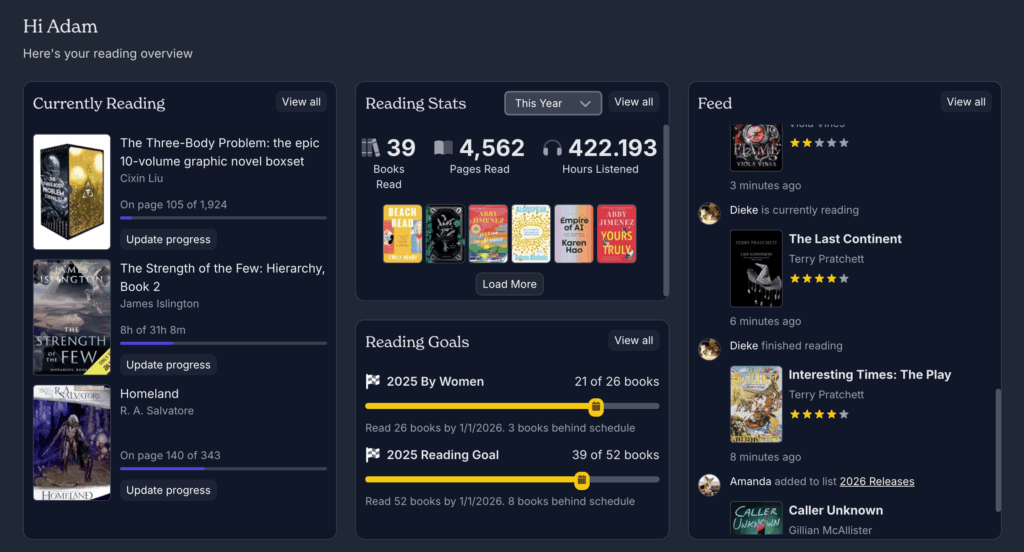Image resolution: width=1024 pixels, height=552 pixels.
Task: Update progress for Homeland
Action: click(168, 491)
